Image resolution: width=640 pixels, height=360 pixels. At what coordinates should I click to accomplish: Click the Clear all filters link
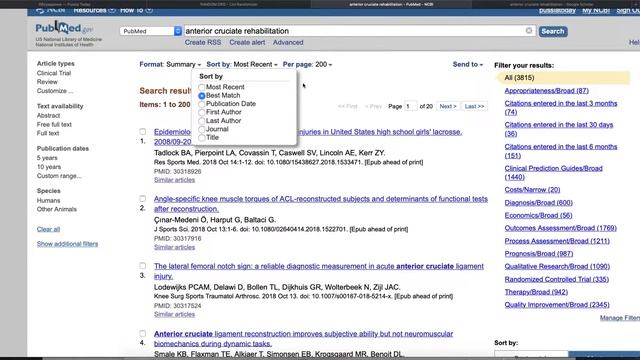[48, 229]
